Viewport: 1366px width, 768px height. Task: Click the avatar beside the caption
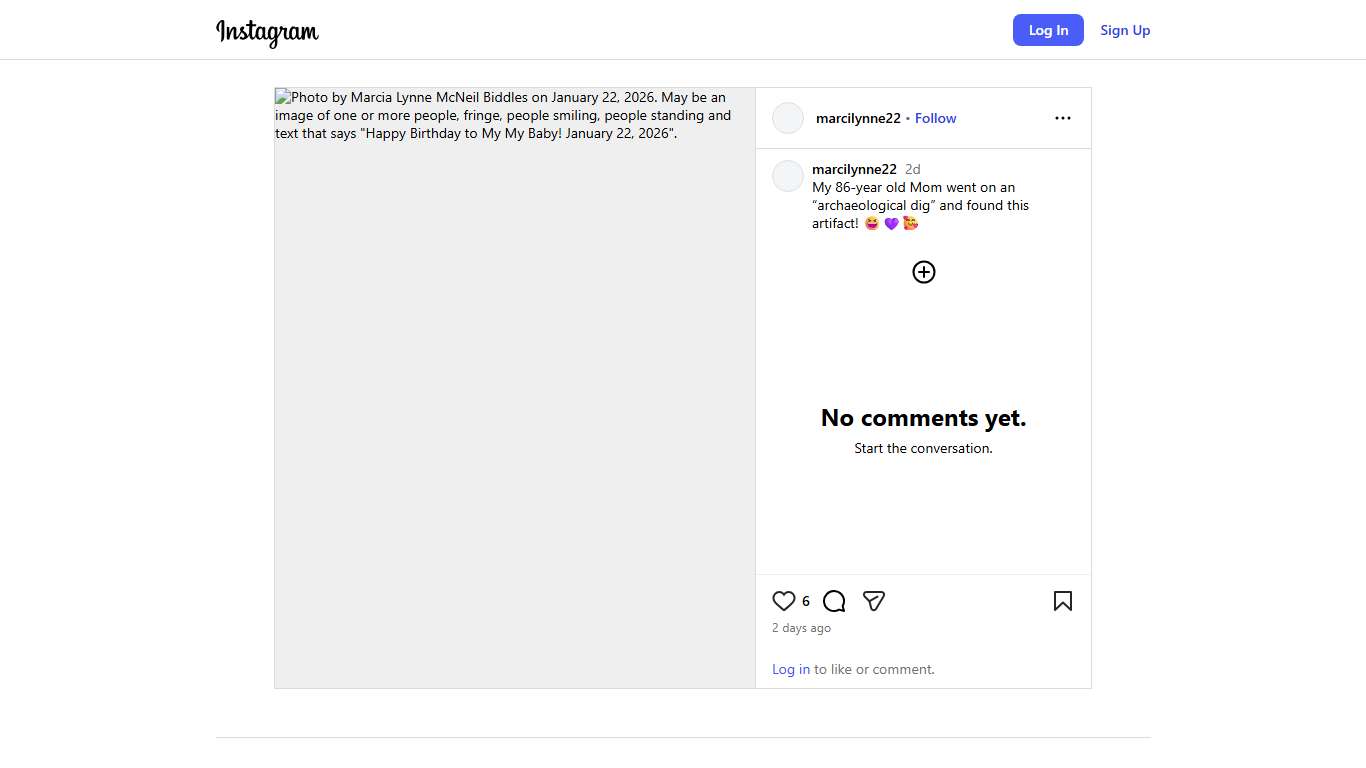(x=788, y=176)
